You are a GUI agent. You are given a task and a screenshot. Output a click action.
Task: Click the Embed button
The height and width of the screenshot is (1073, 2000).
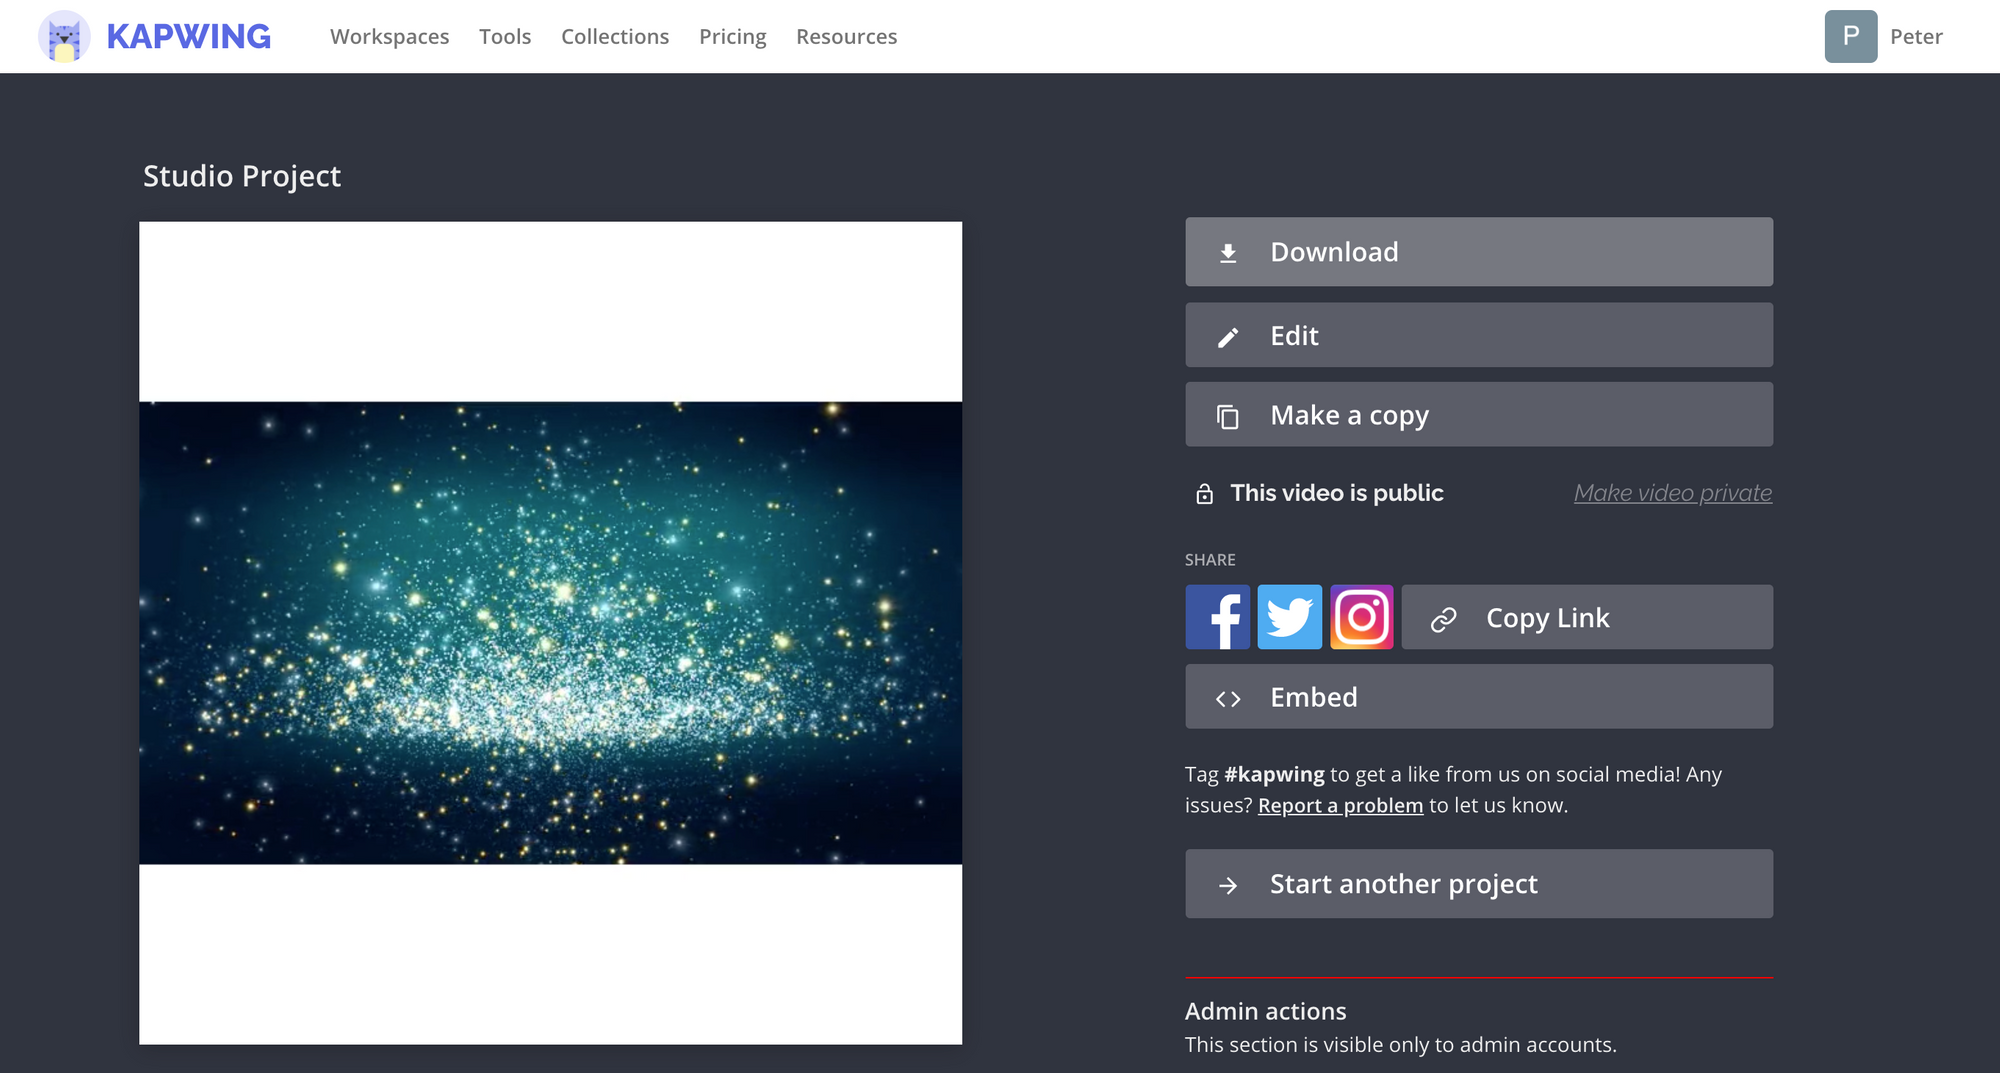click(x=1478, y=697)
